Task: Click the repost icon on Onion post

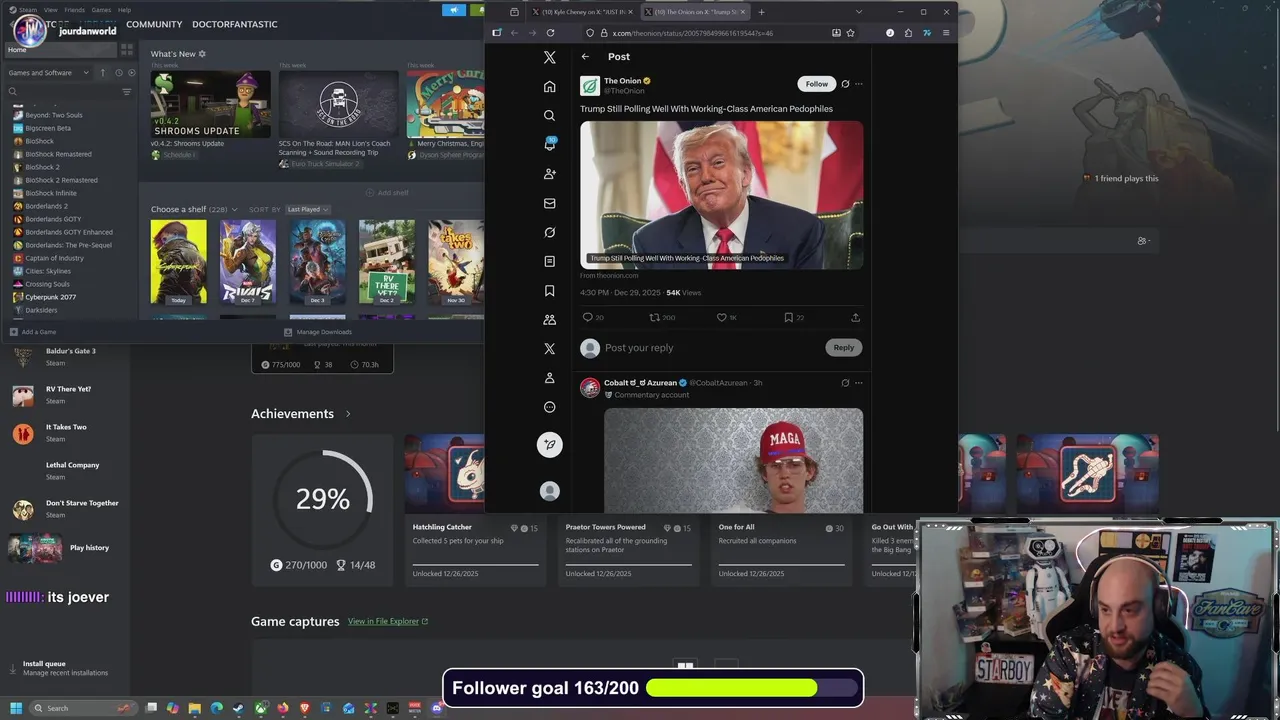Action: (654, 317)
